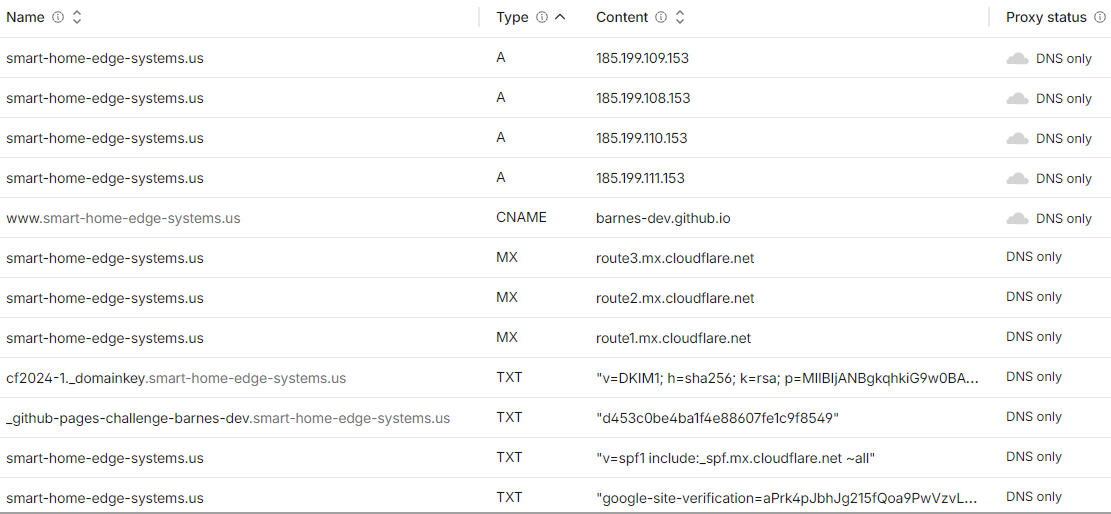Click the google-site-verification TXT record content
Viewport: 1111px width, 514px height.
pyautogui.click(x=788, y=498)
